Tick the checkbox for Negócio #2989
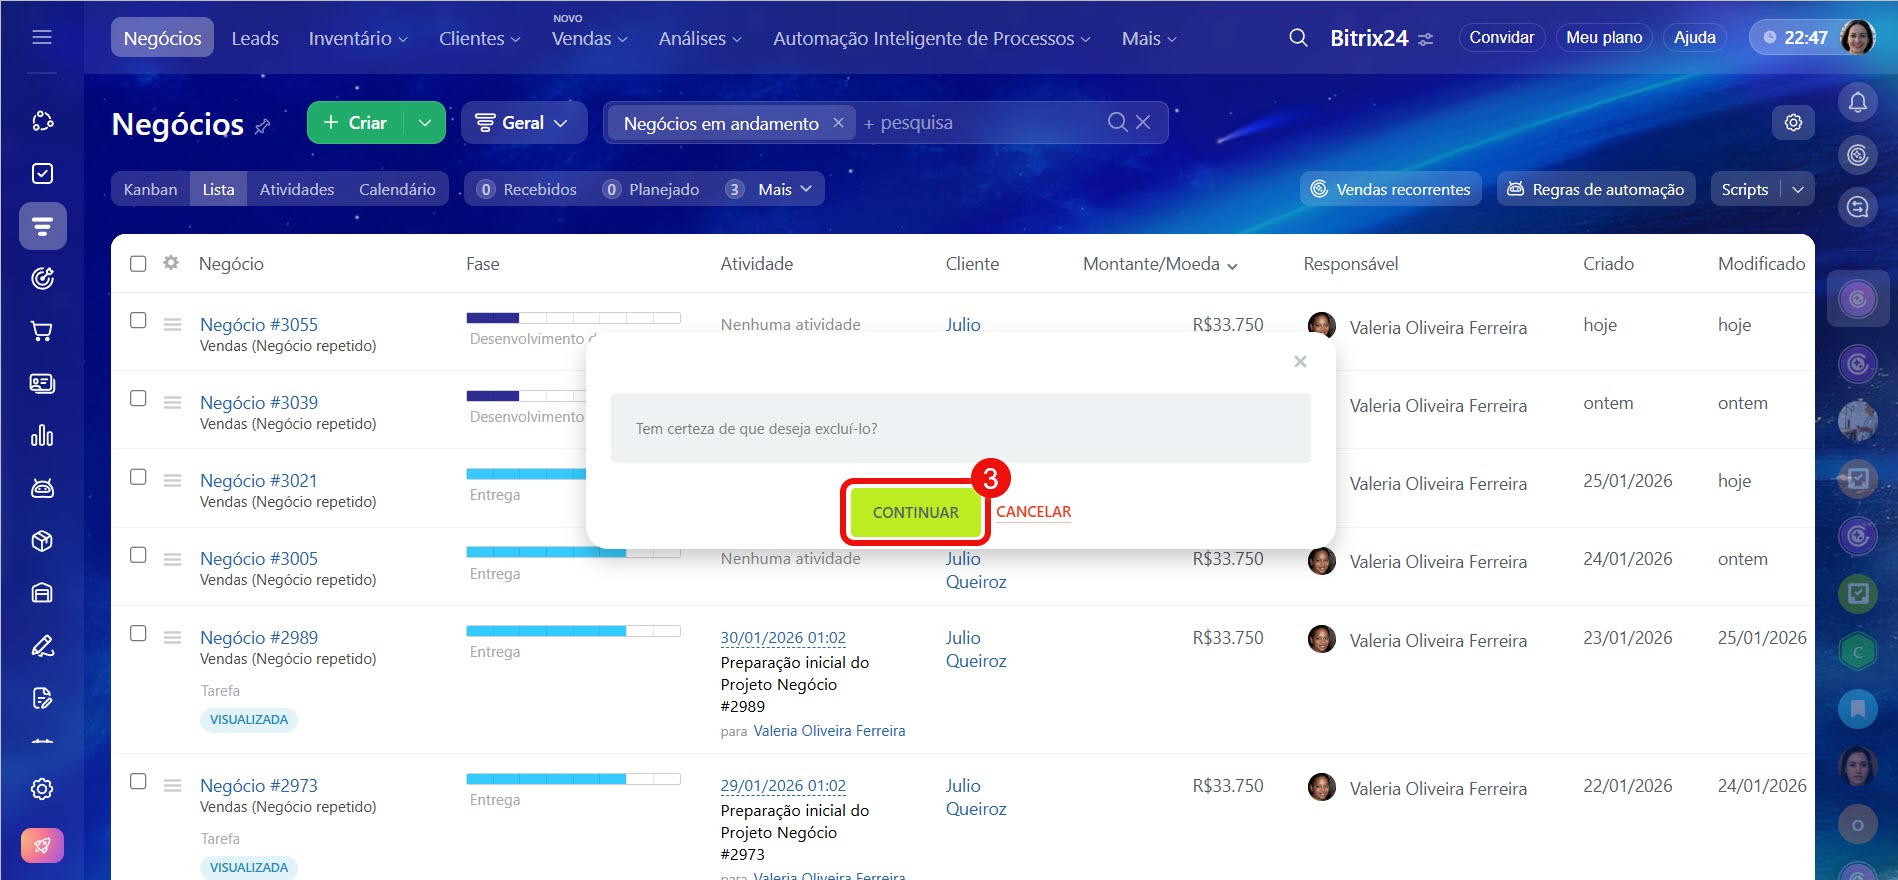 point(138,634)
